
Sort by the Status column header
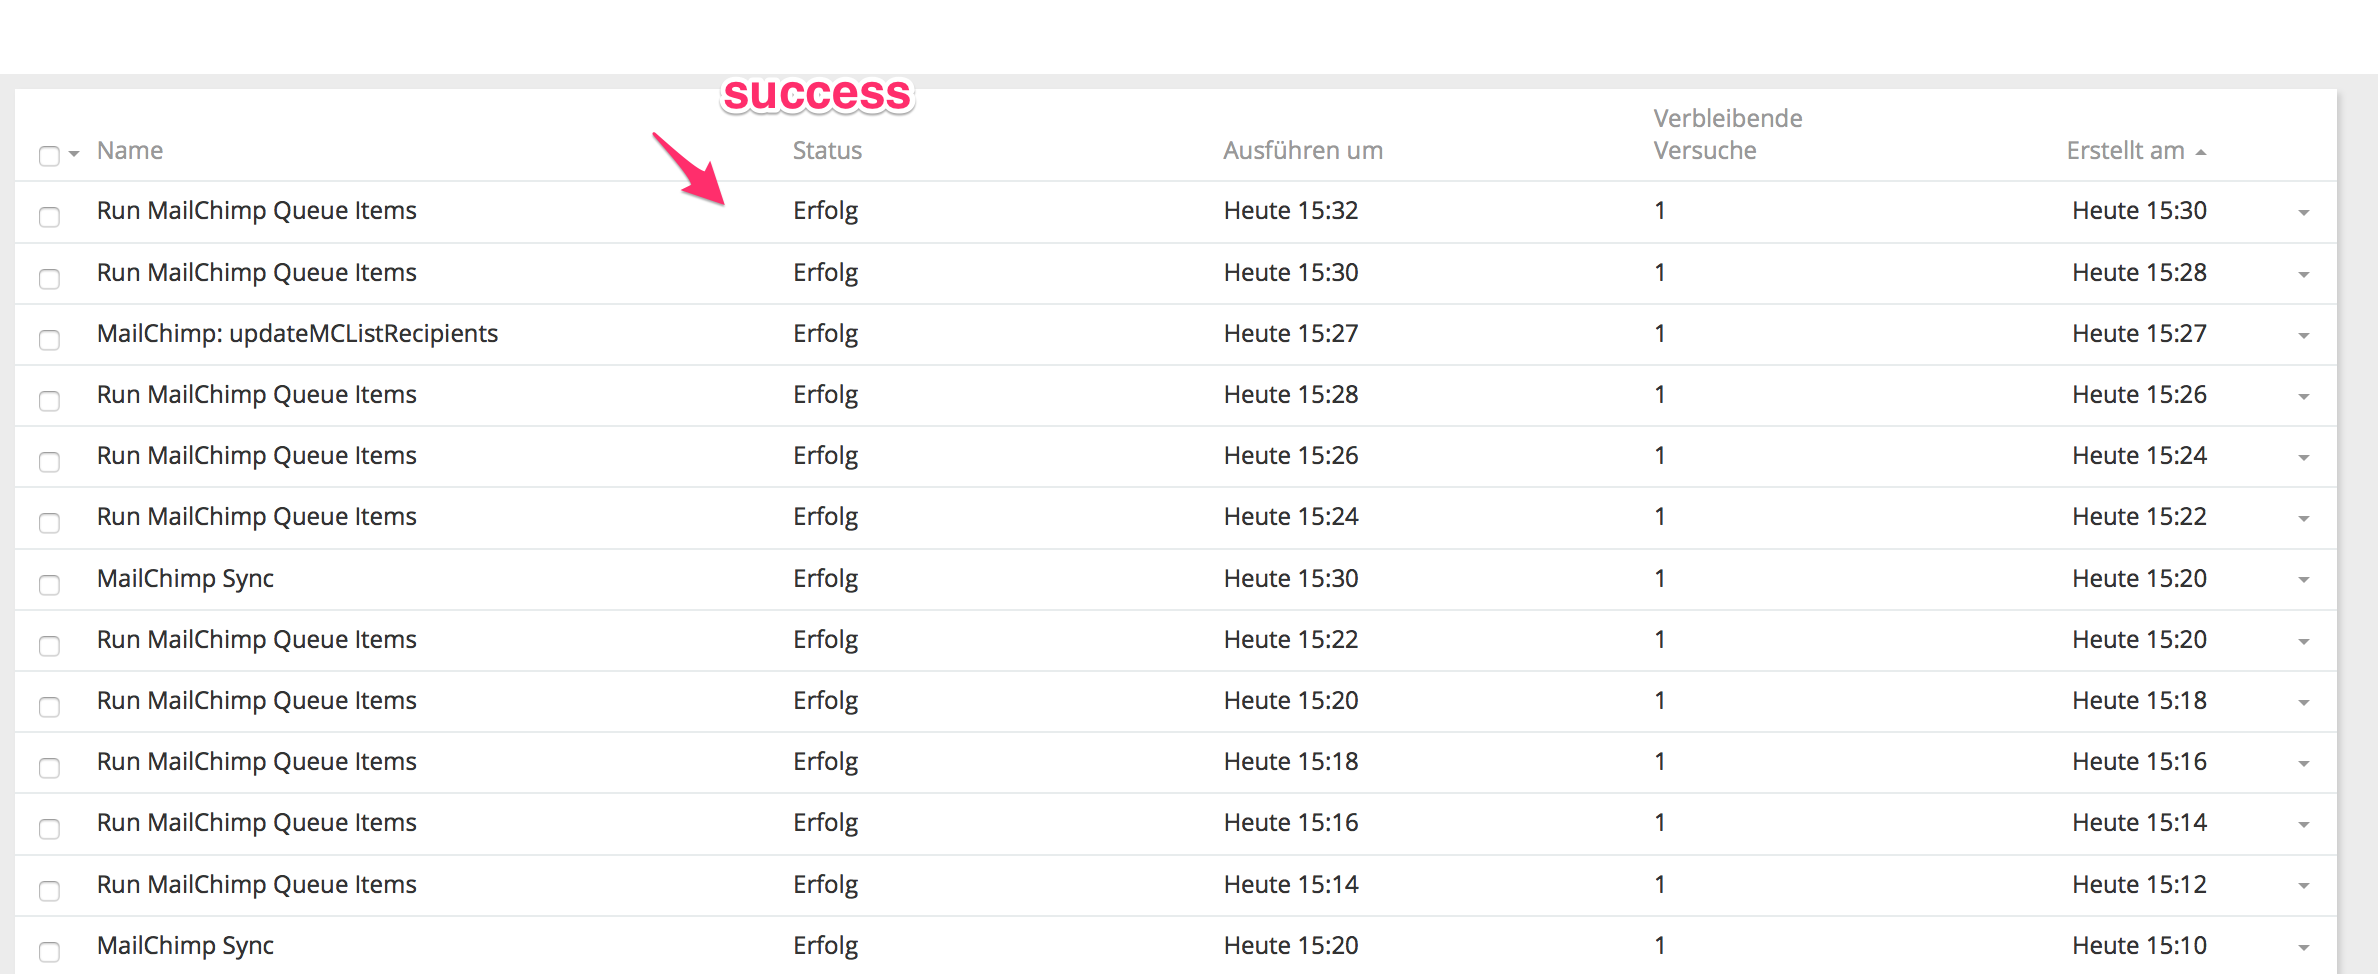pos(827,150)
